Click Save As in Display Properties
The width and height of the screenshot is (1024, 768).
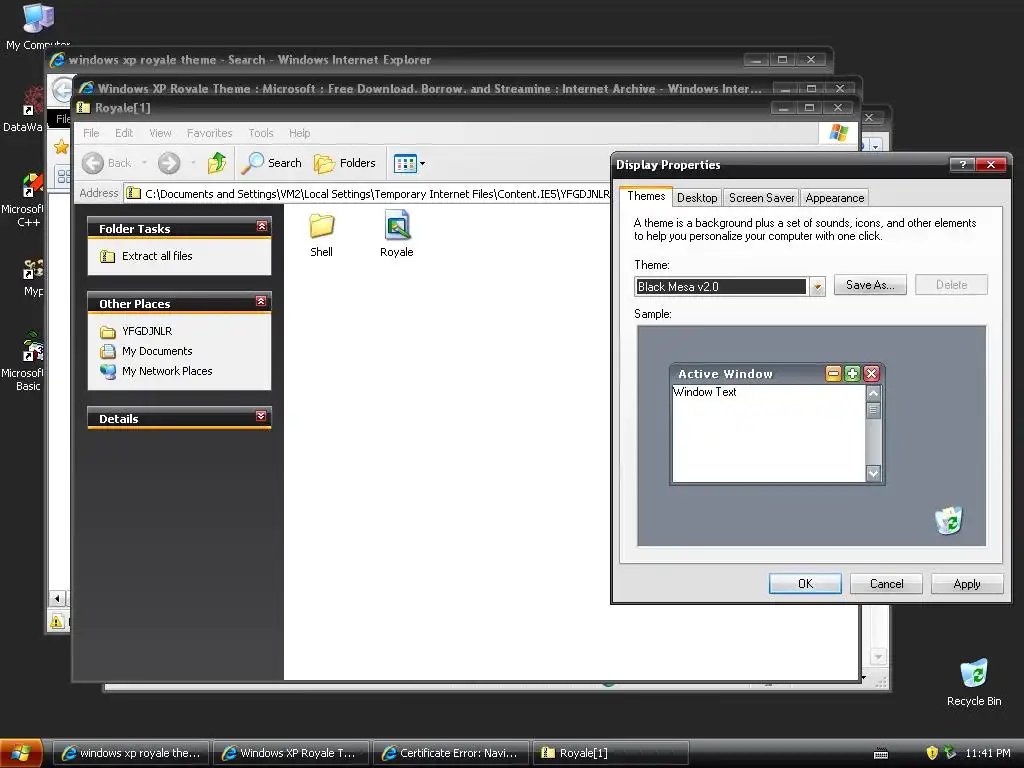[870, 285]
